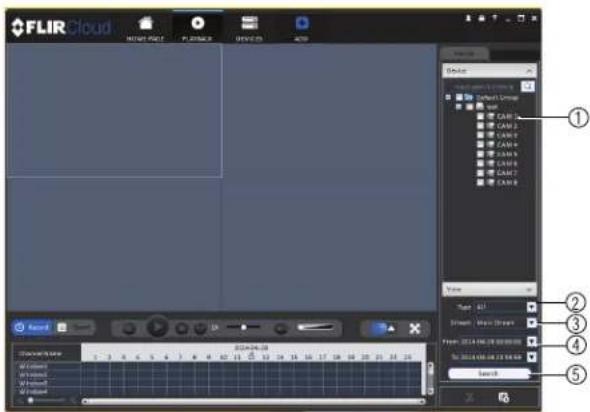This screenshot has width=590, height=412.
Task: Collapse the Default Group tree node
Action: (448, 97)
